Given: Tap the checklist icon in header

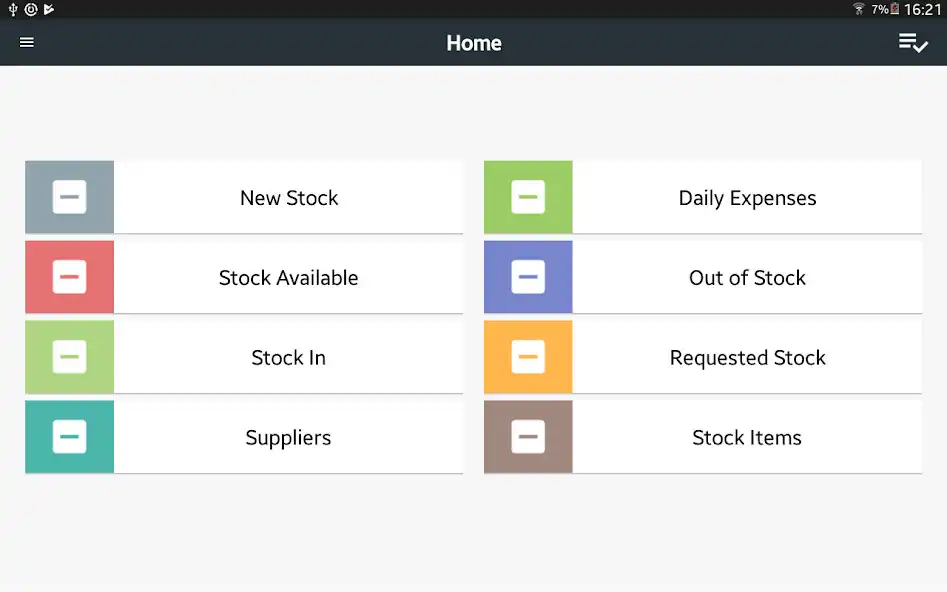Looking at the screenshot, I should (912, 43).
